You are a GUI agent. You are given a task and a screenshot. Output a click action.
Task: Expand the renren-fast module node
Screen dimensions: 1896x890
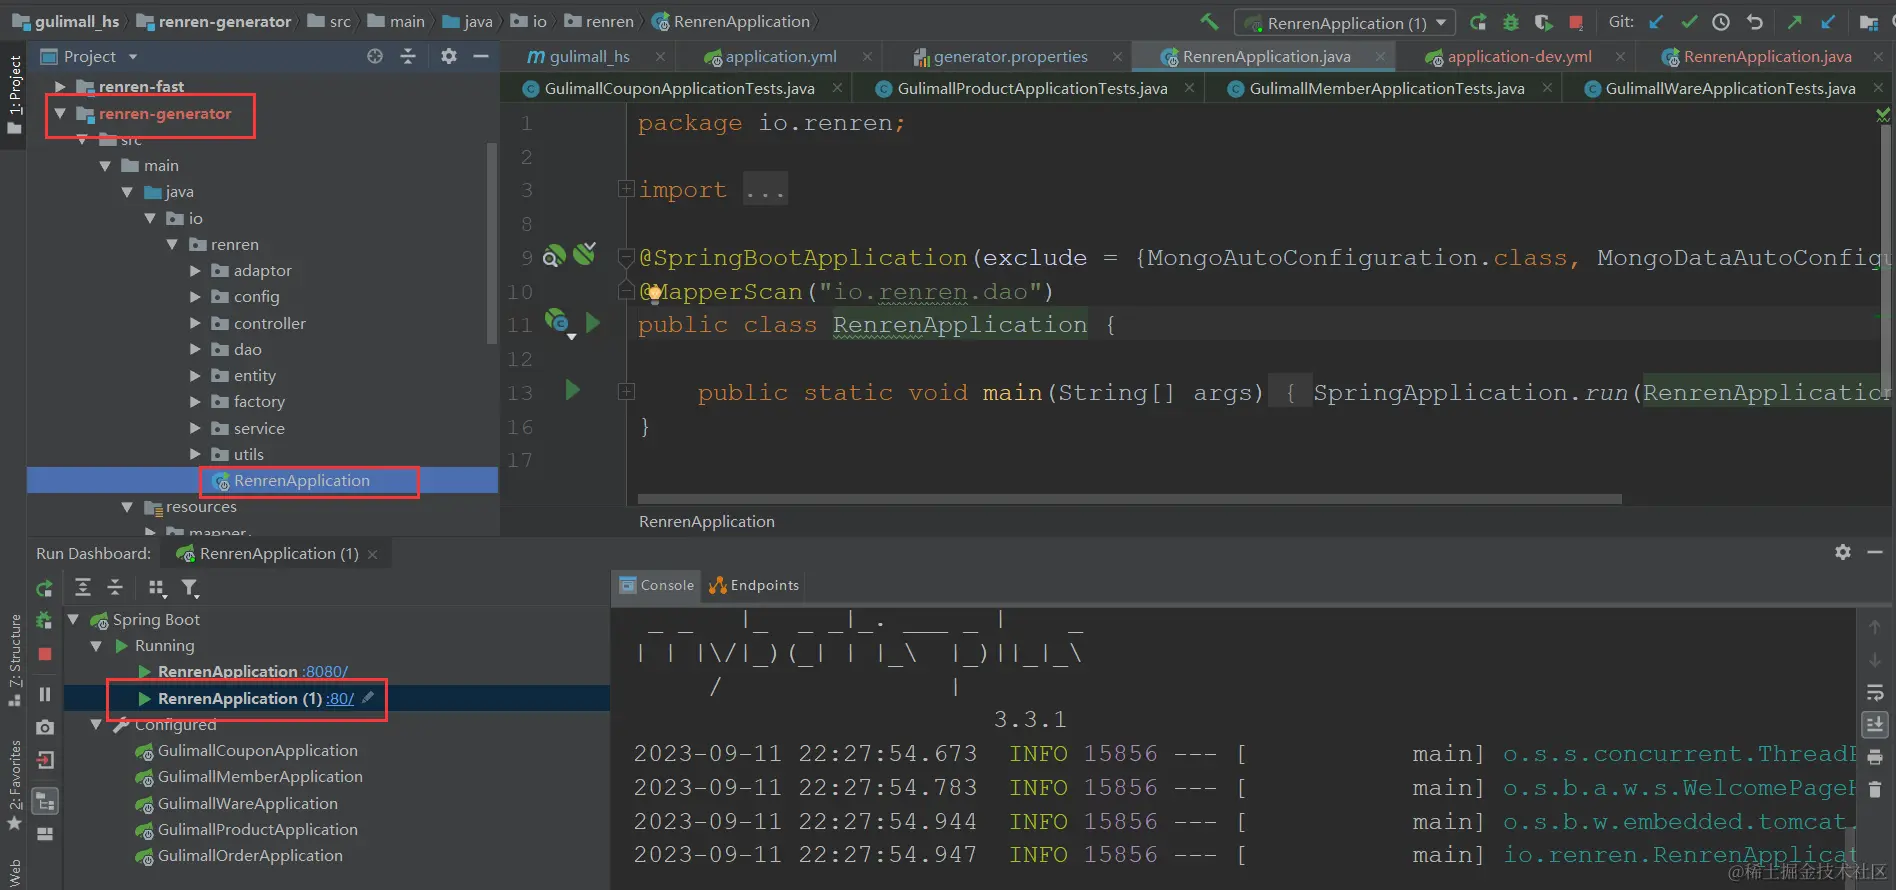point(60,87)
